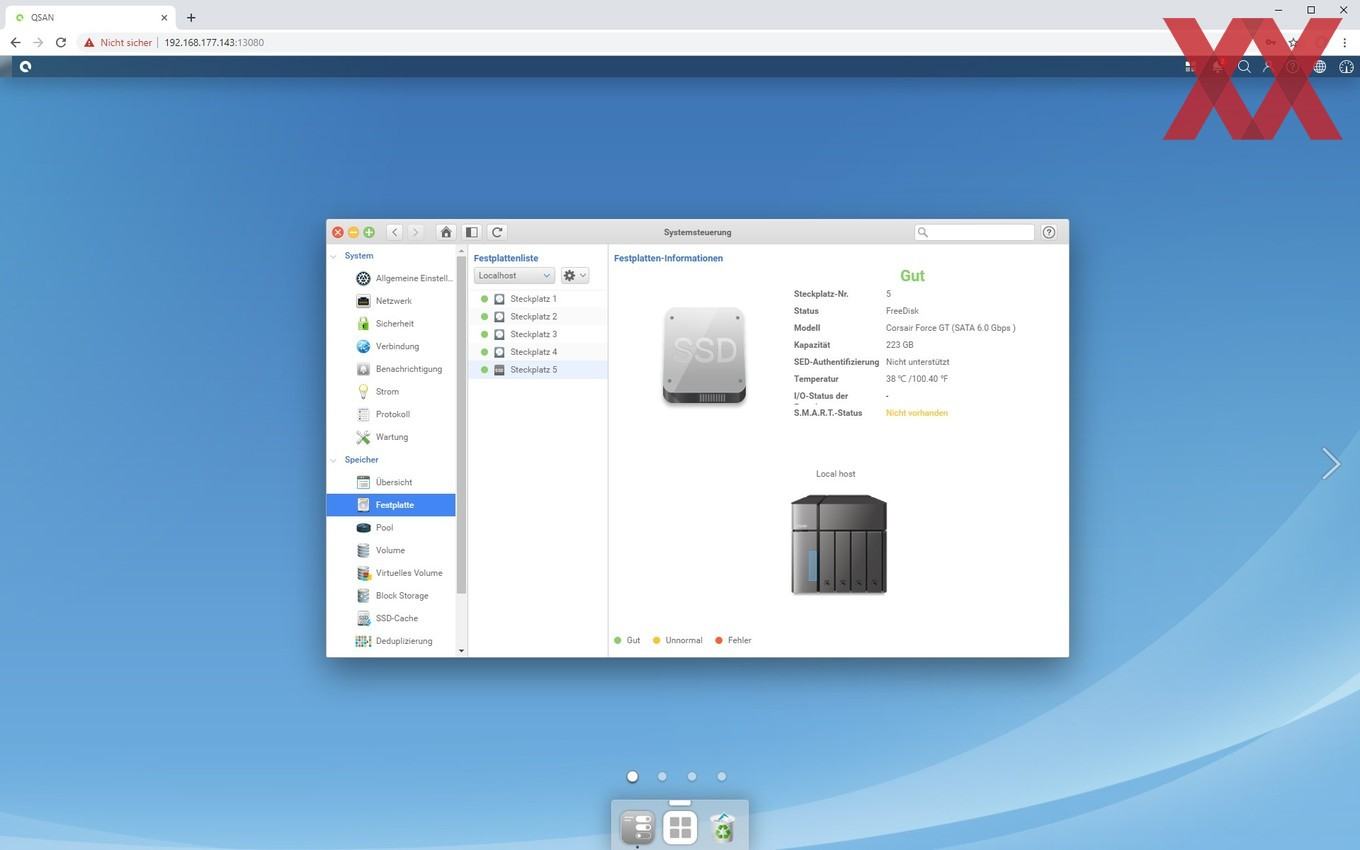Switch to fourth desktop page dot
Image resolution: width=1360 pixels, height=850 pixels.
pyautogui.click(x=721, y=776)
